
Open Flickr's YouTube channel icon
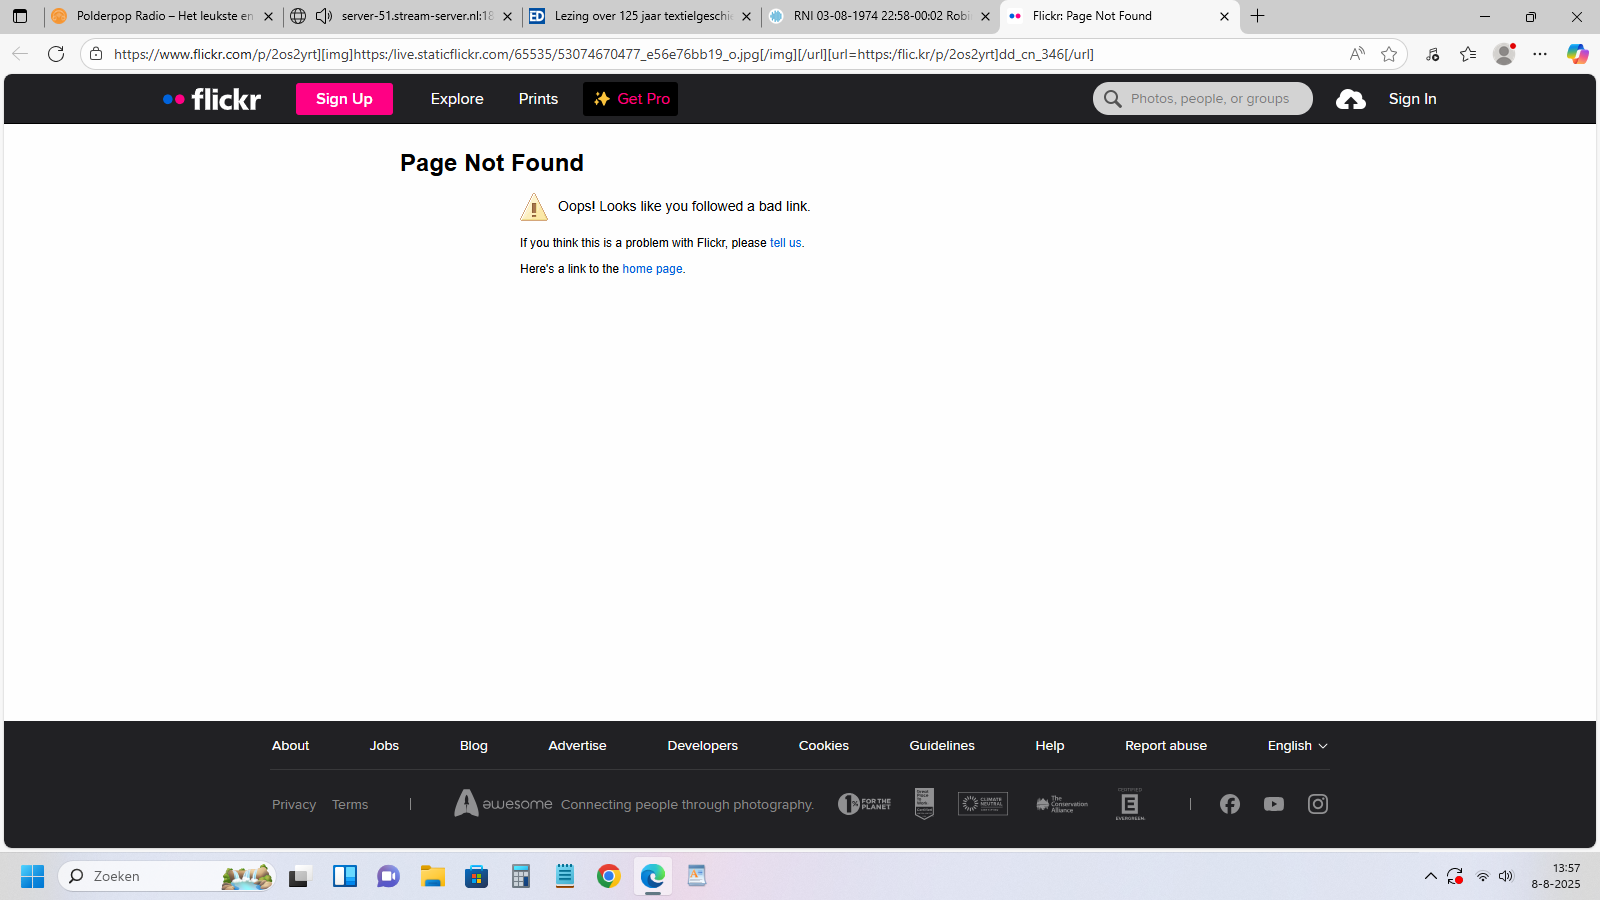click(1273, 804)
